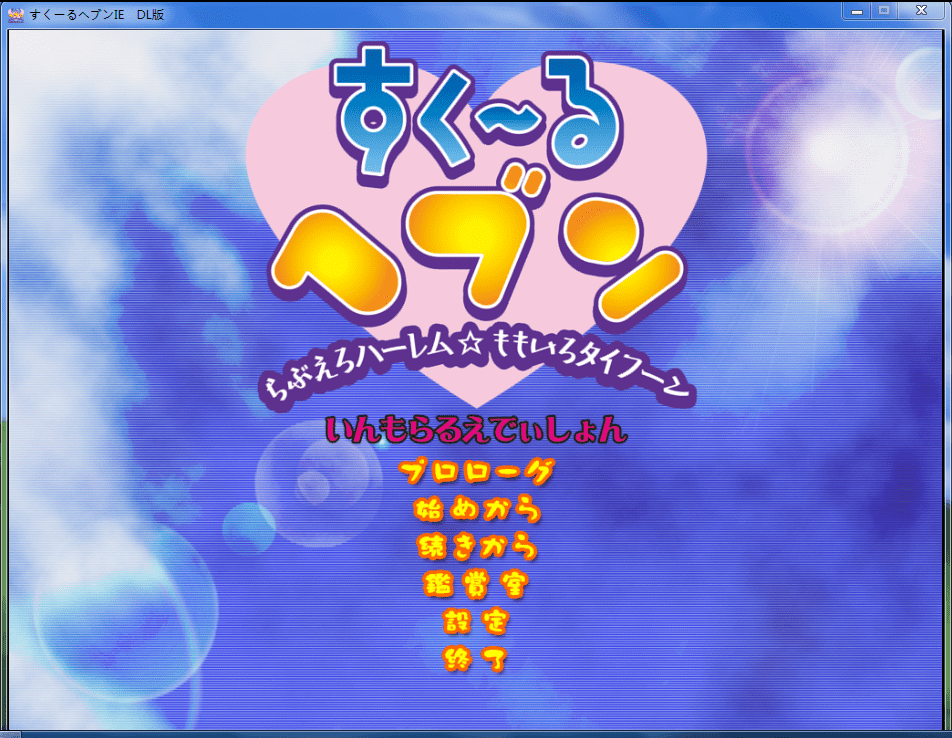Open the 設定 settings menu
952x738 pixels.
[x=476, y=622]
